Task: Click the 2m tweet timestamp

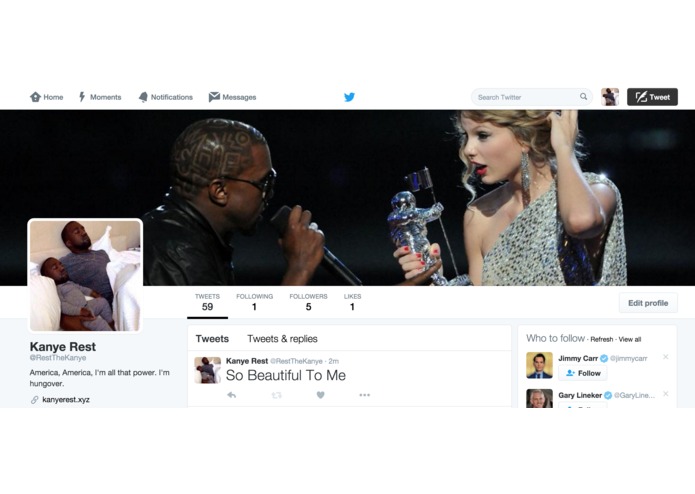Action: 334,361
